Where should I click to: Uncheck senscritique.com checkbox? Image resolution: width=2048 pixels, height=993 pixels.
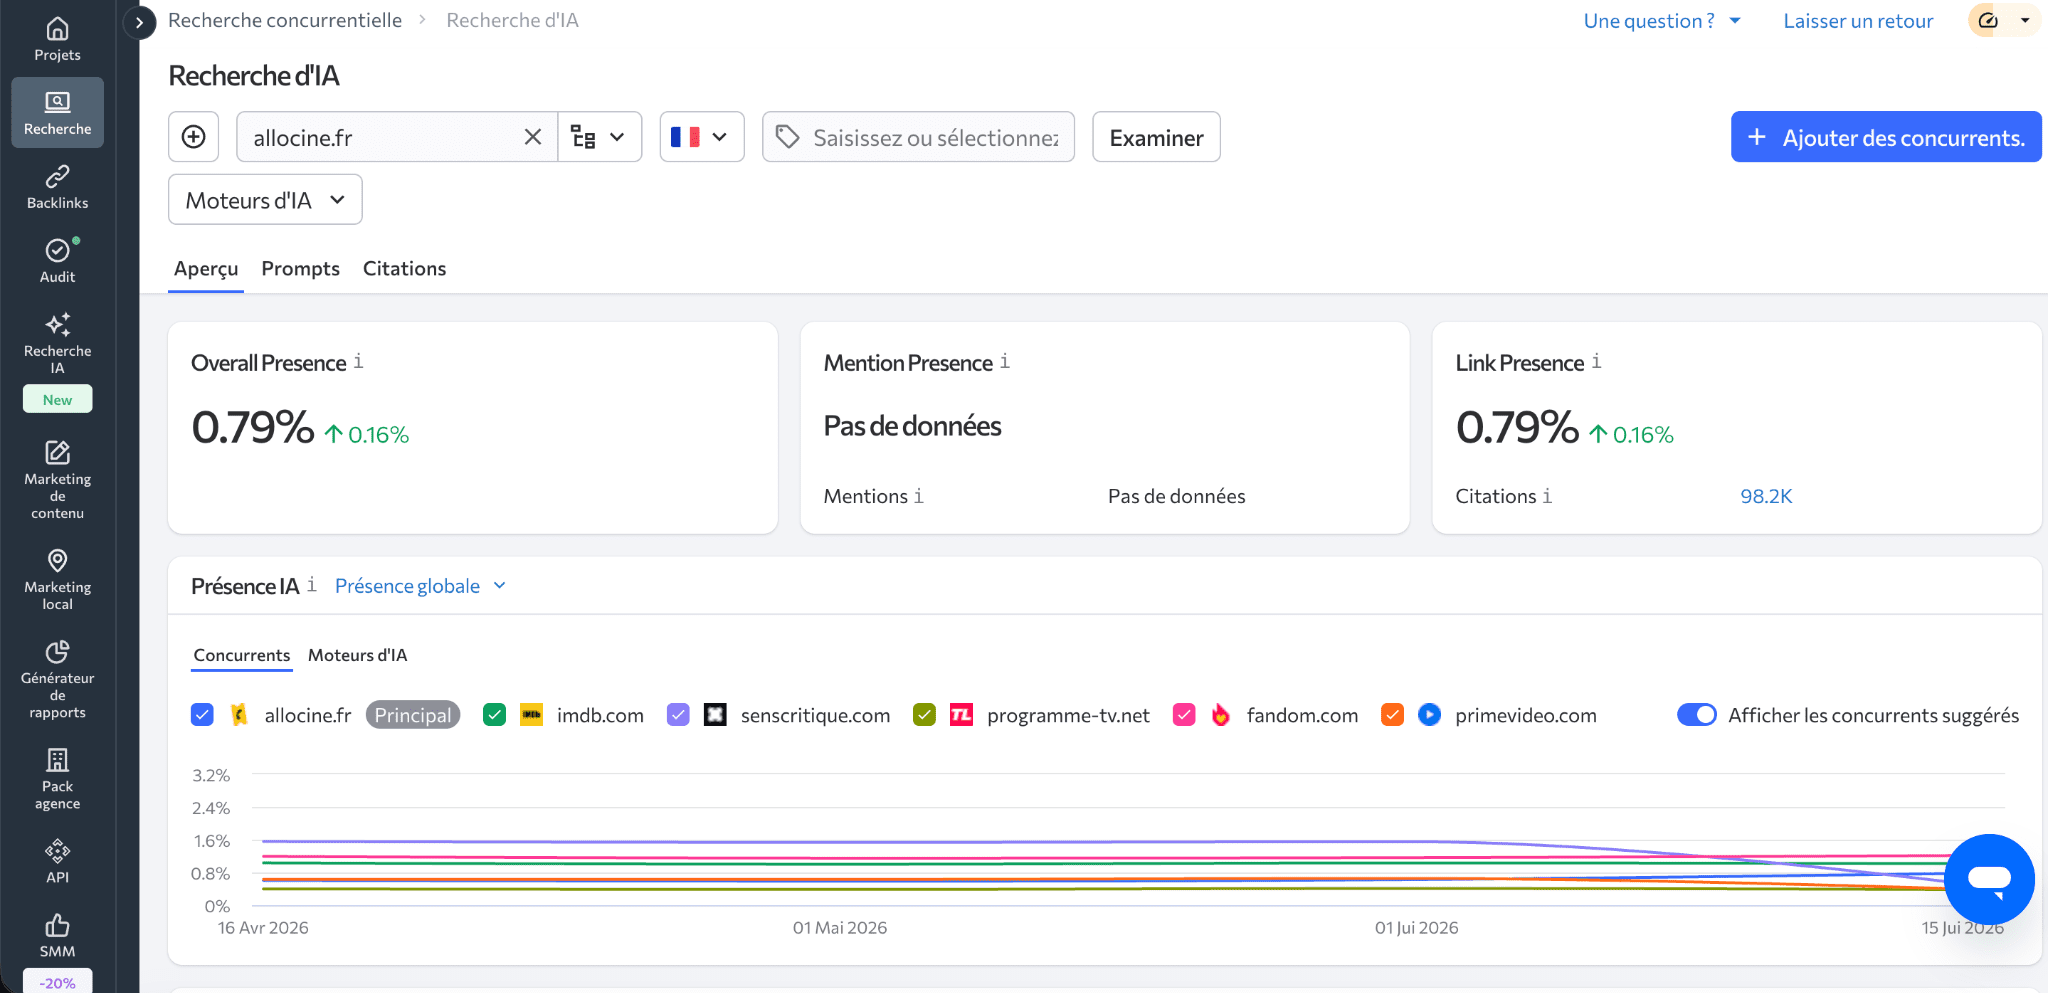[678, 715]
